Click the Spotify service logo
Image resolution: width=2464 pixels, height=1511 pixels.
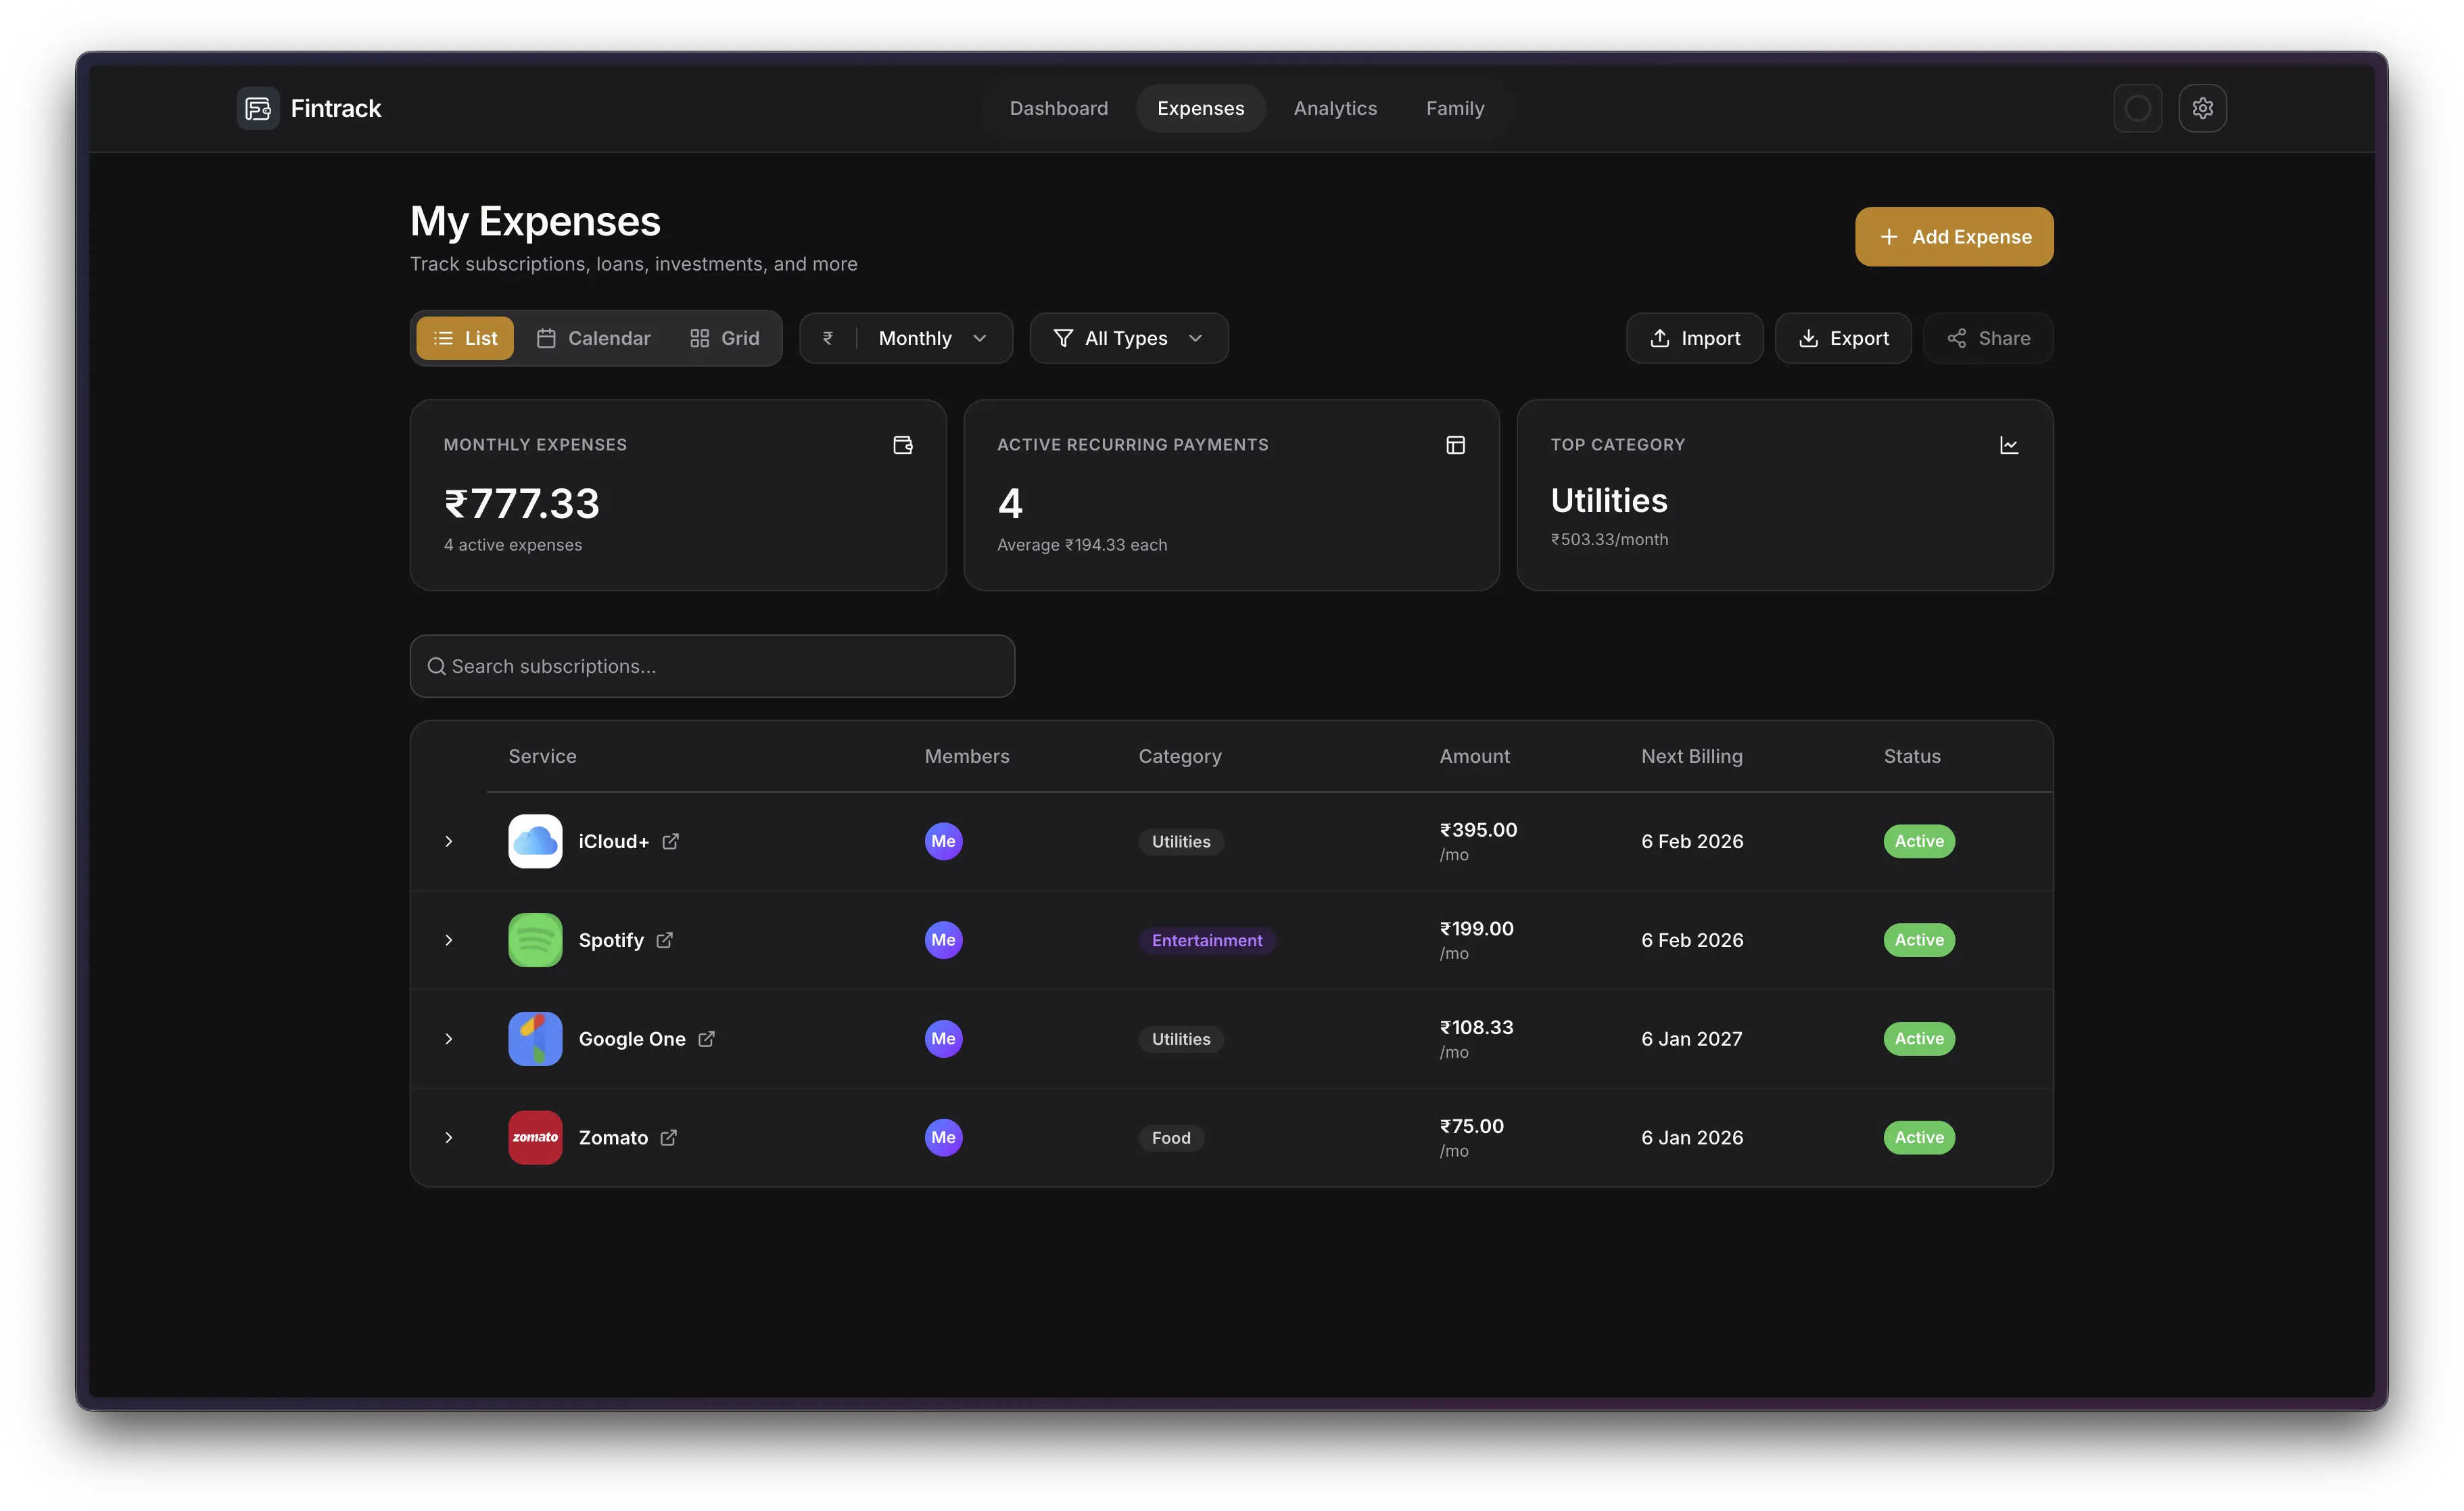tap(535, 940)
